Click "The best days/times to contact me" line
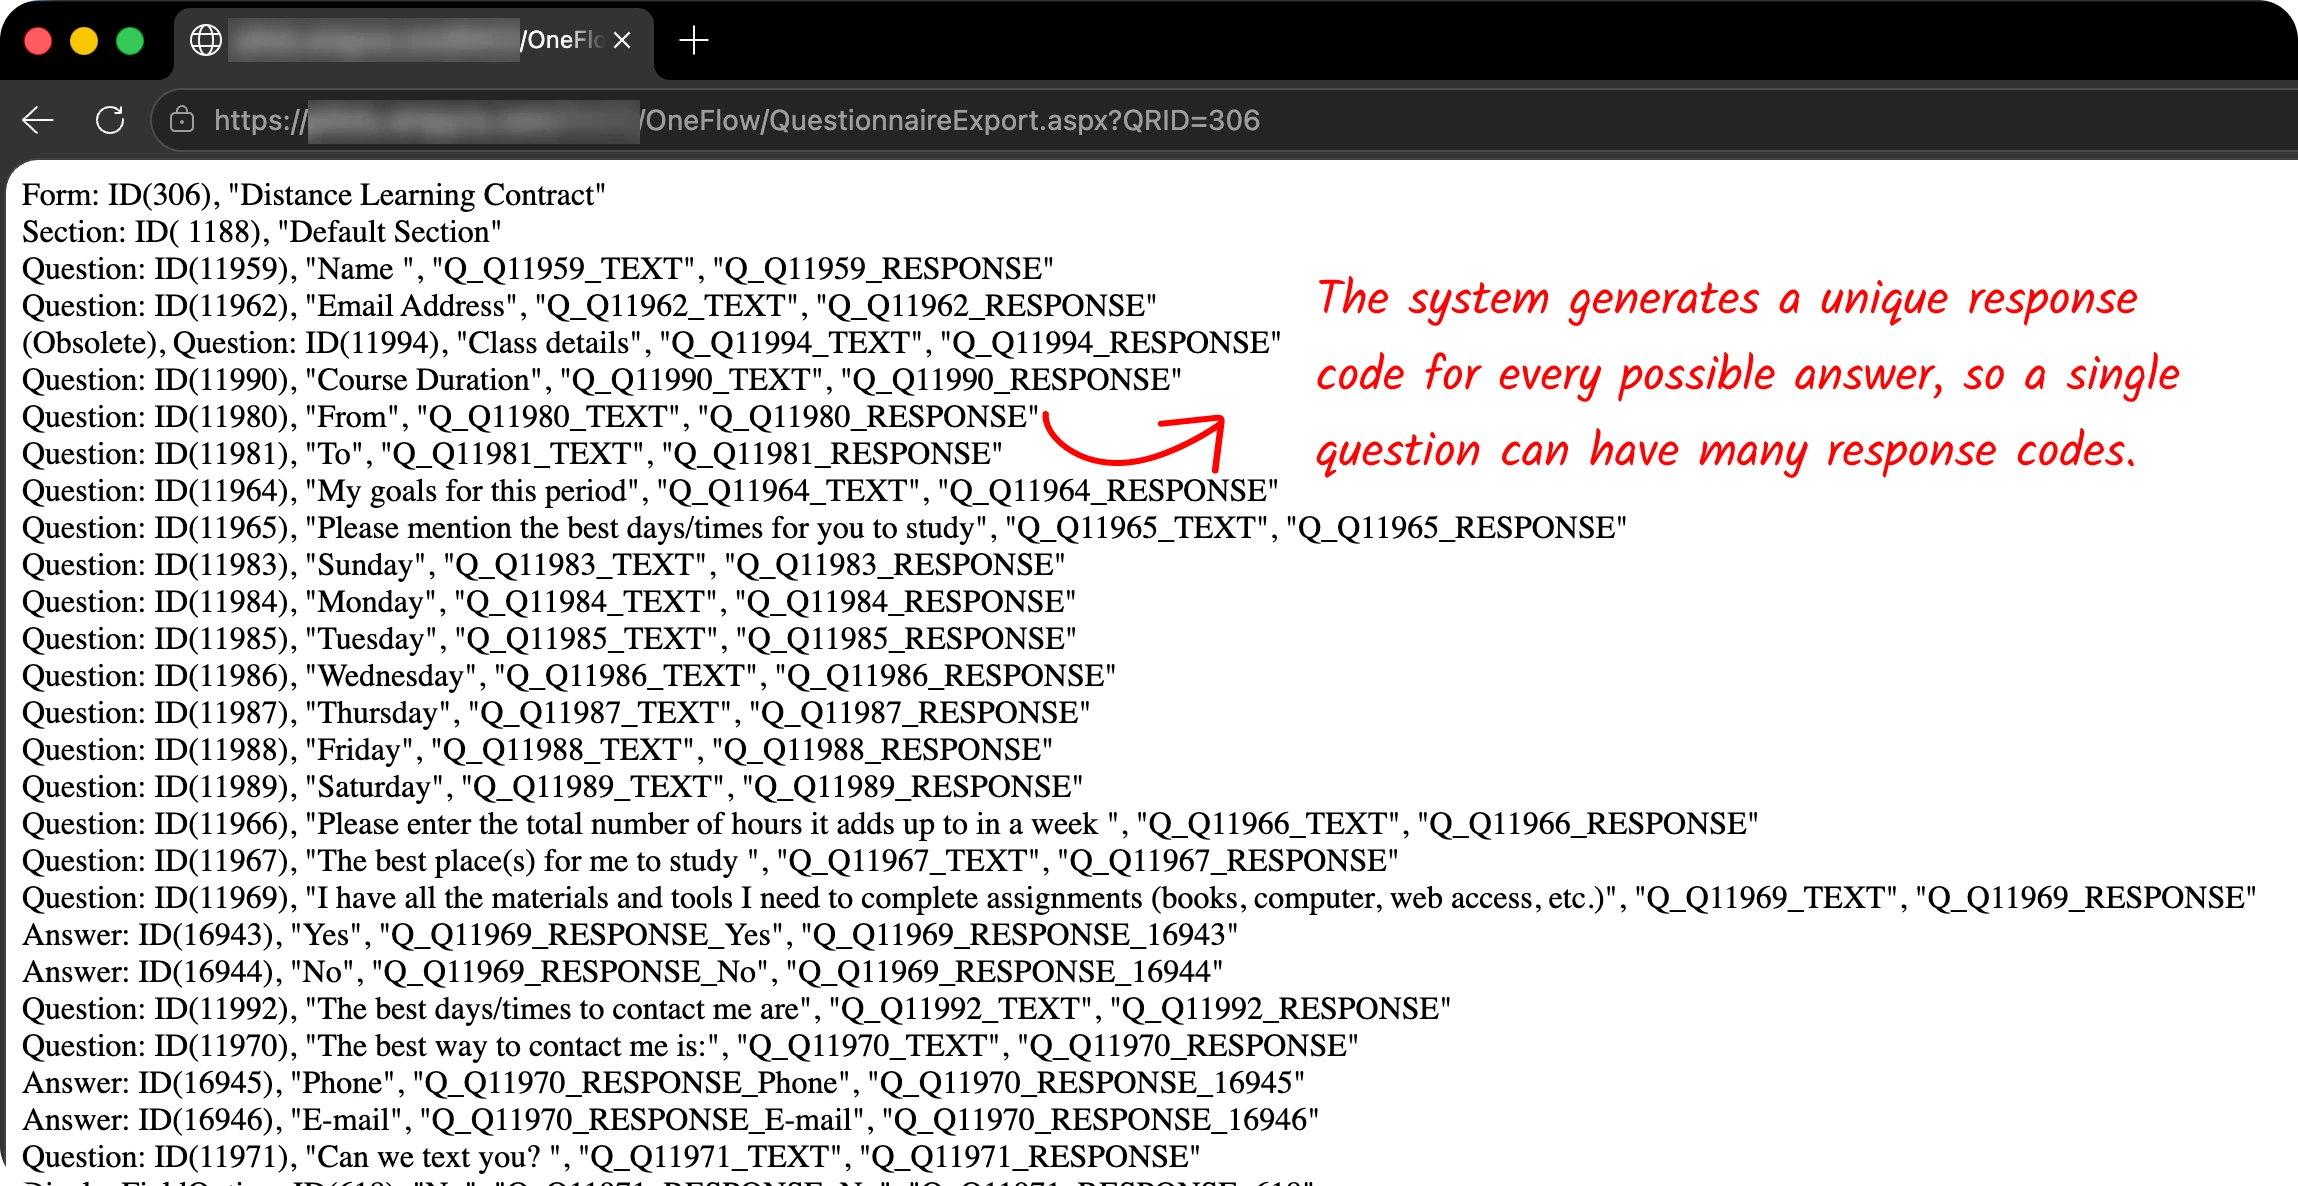2298x1186 pixels. coord(736,1008)
